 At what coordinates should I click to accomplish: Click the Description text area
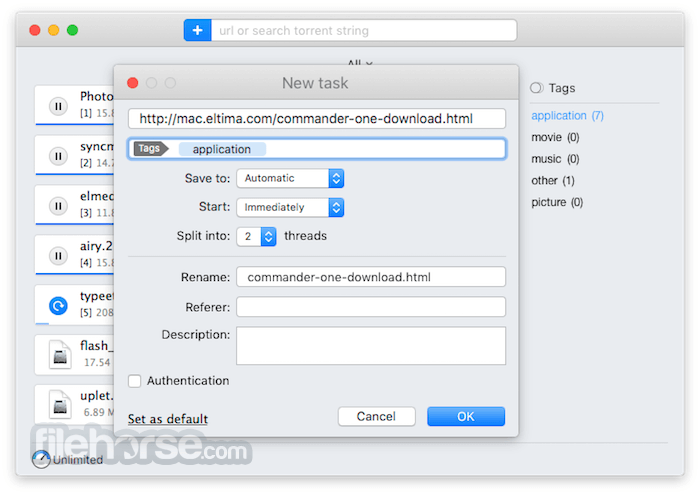pyautogui.click(x=371, y=346)
